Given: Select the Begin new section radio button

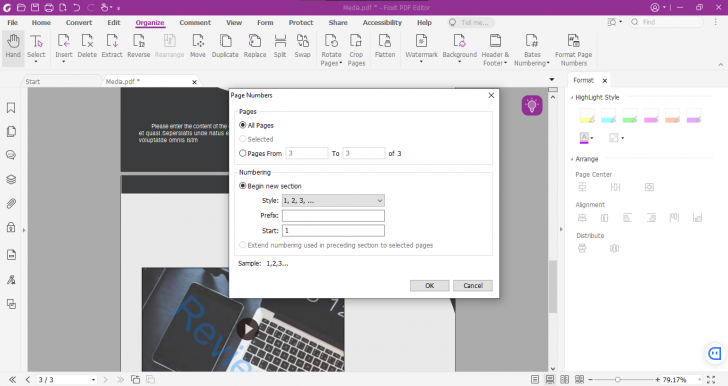Looking at the screenshot, I should 242,186.
